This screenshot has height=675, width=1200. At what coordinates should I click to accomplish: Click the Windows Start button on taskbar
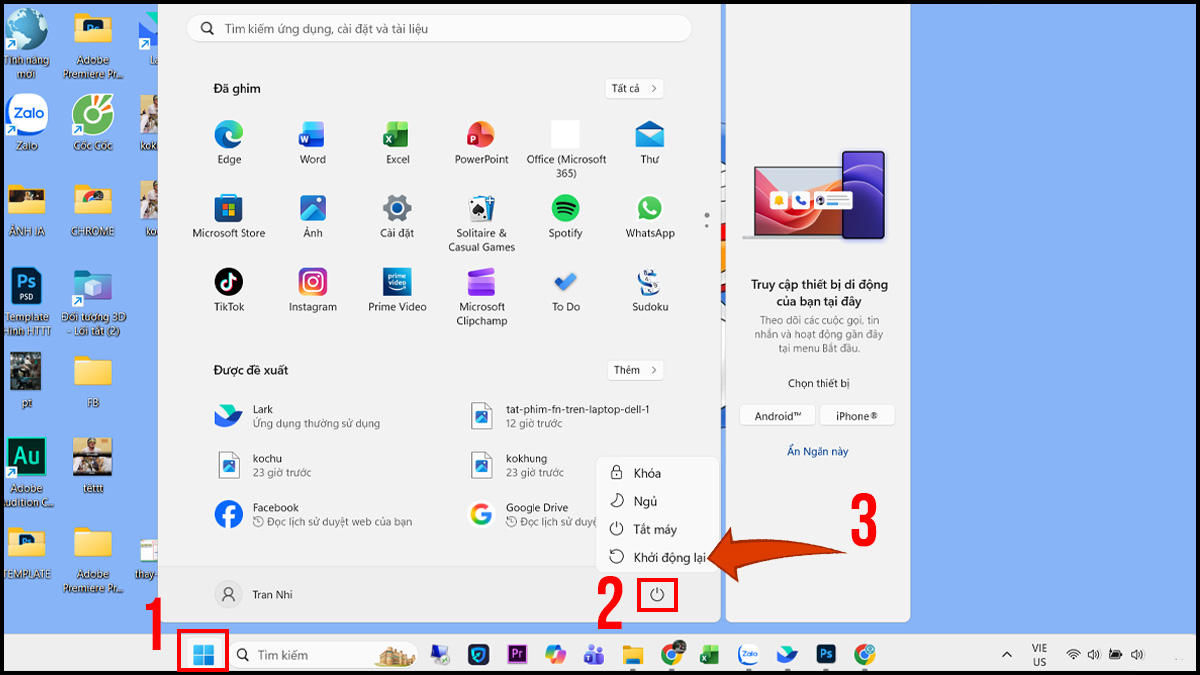pyautogui.click(x=204, y=654)
